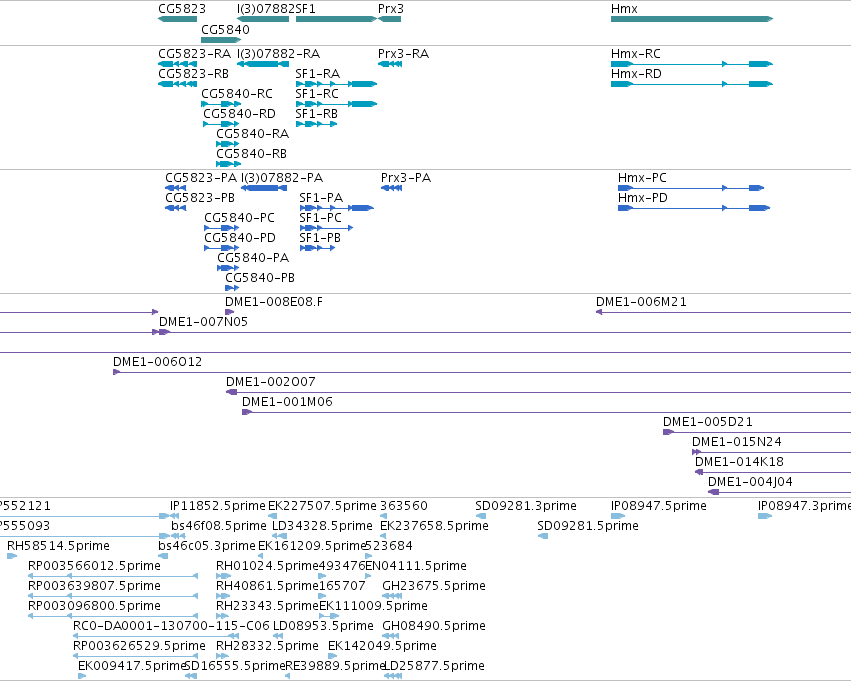
Task: Click the Hmx-PC protein feature
Action: click(691, 188)
